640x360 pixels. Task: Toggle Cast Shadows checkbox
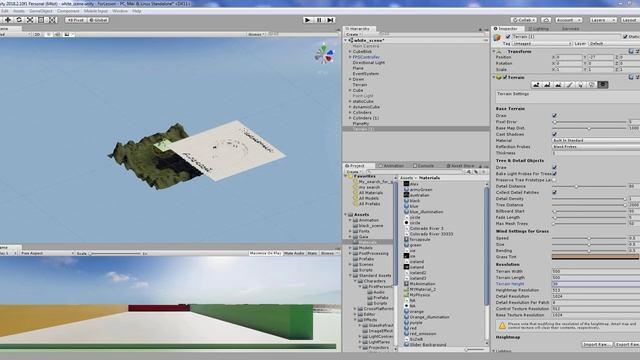pos(554,134)
